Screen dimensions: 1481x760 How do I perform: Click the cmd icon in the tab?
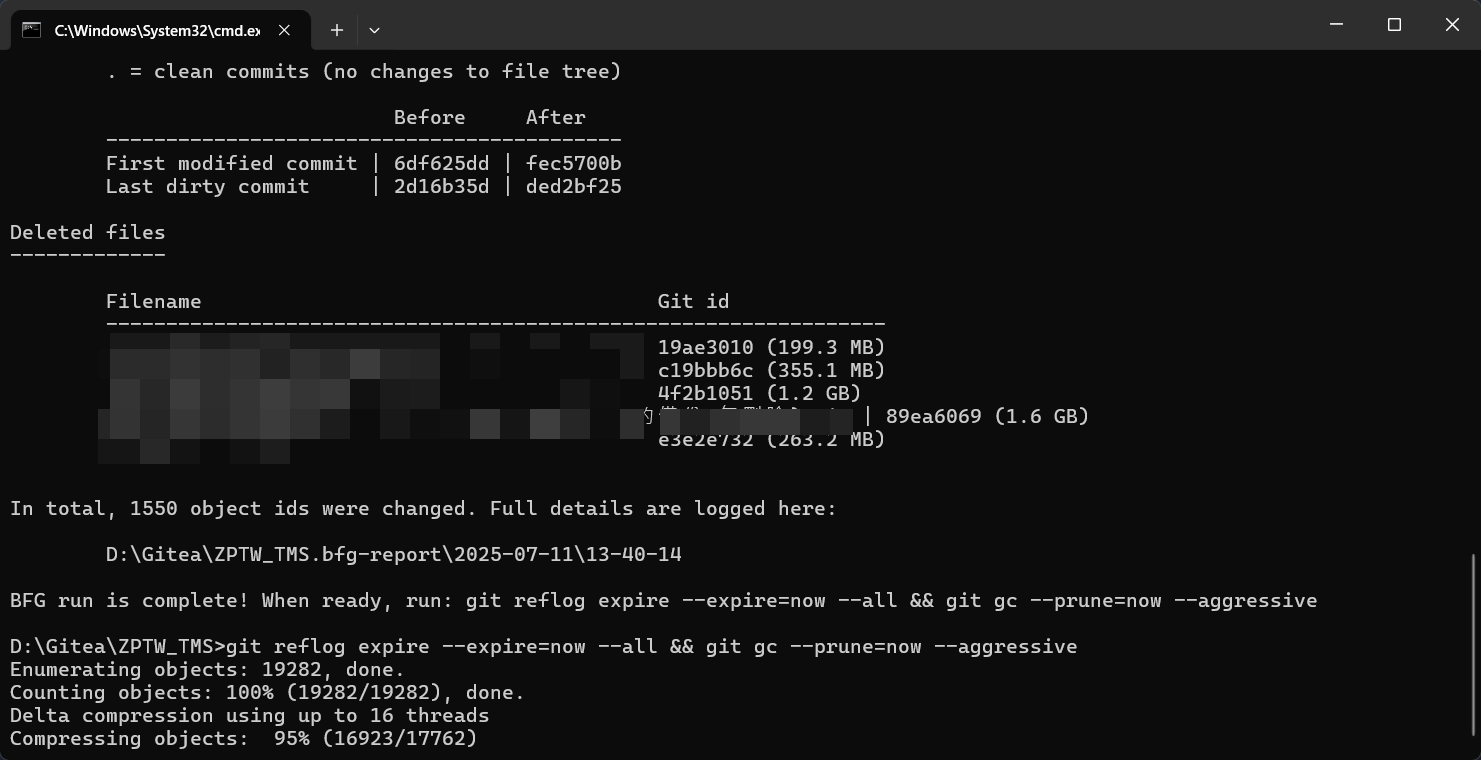click(32, 30)
